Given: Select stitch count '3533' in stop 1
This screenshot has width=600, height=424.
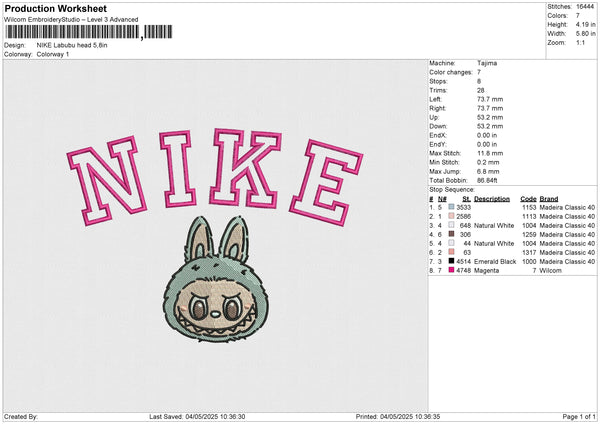Looking at the screenshot, I should click(x=463, y=207).
